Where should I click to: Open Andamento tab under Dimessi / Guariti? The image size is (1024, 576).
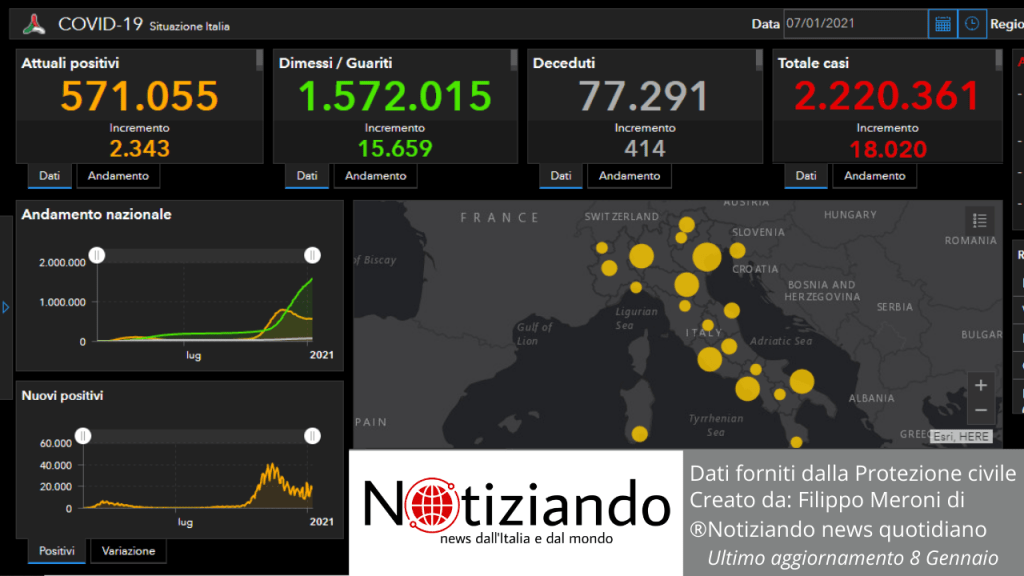coord(375,176)
